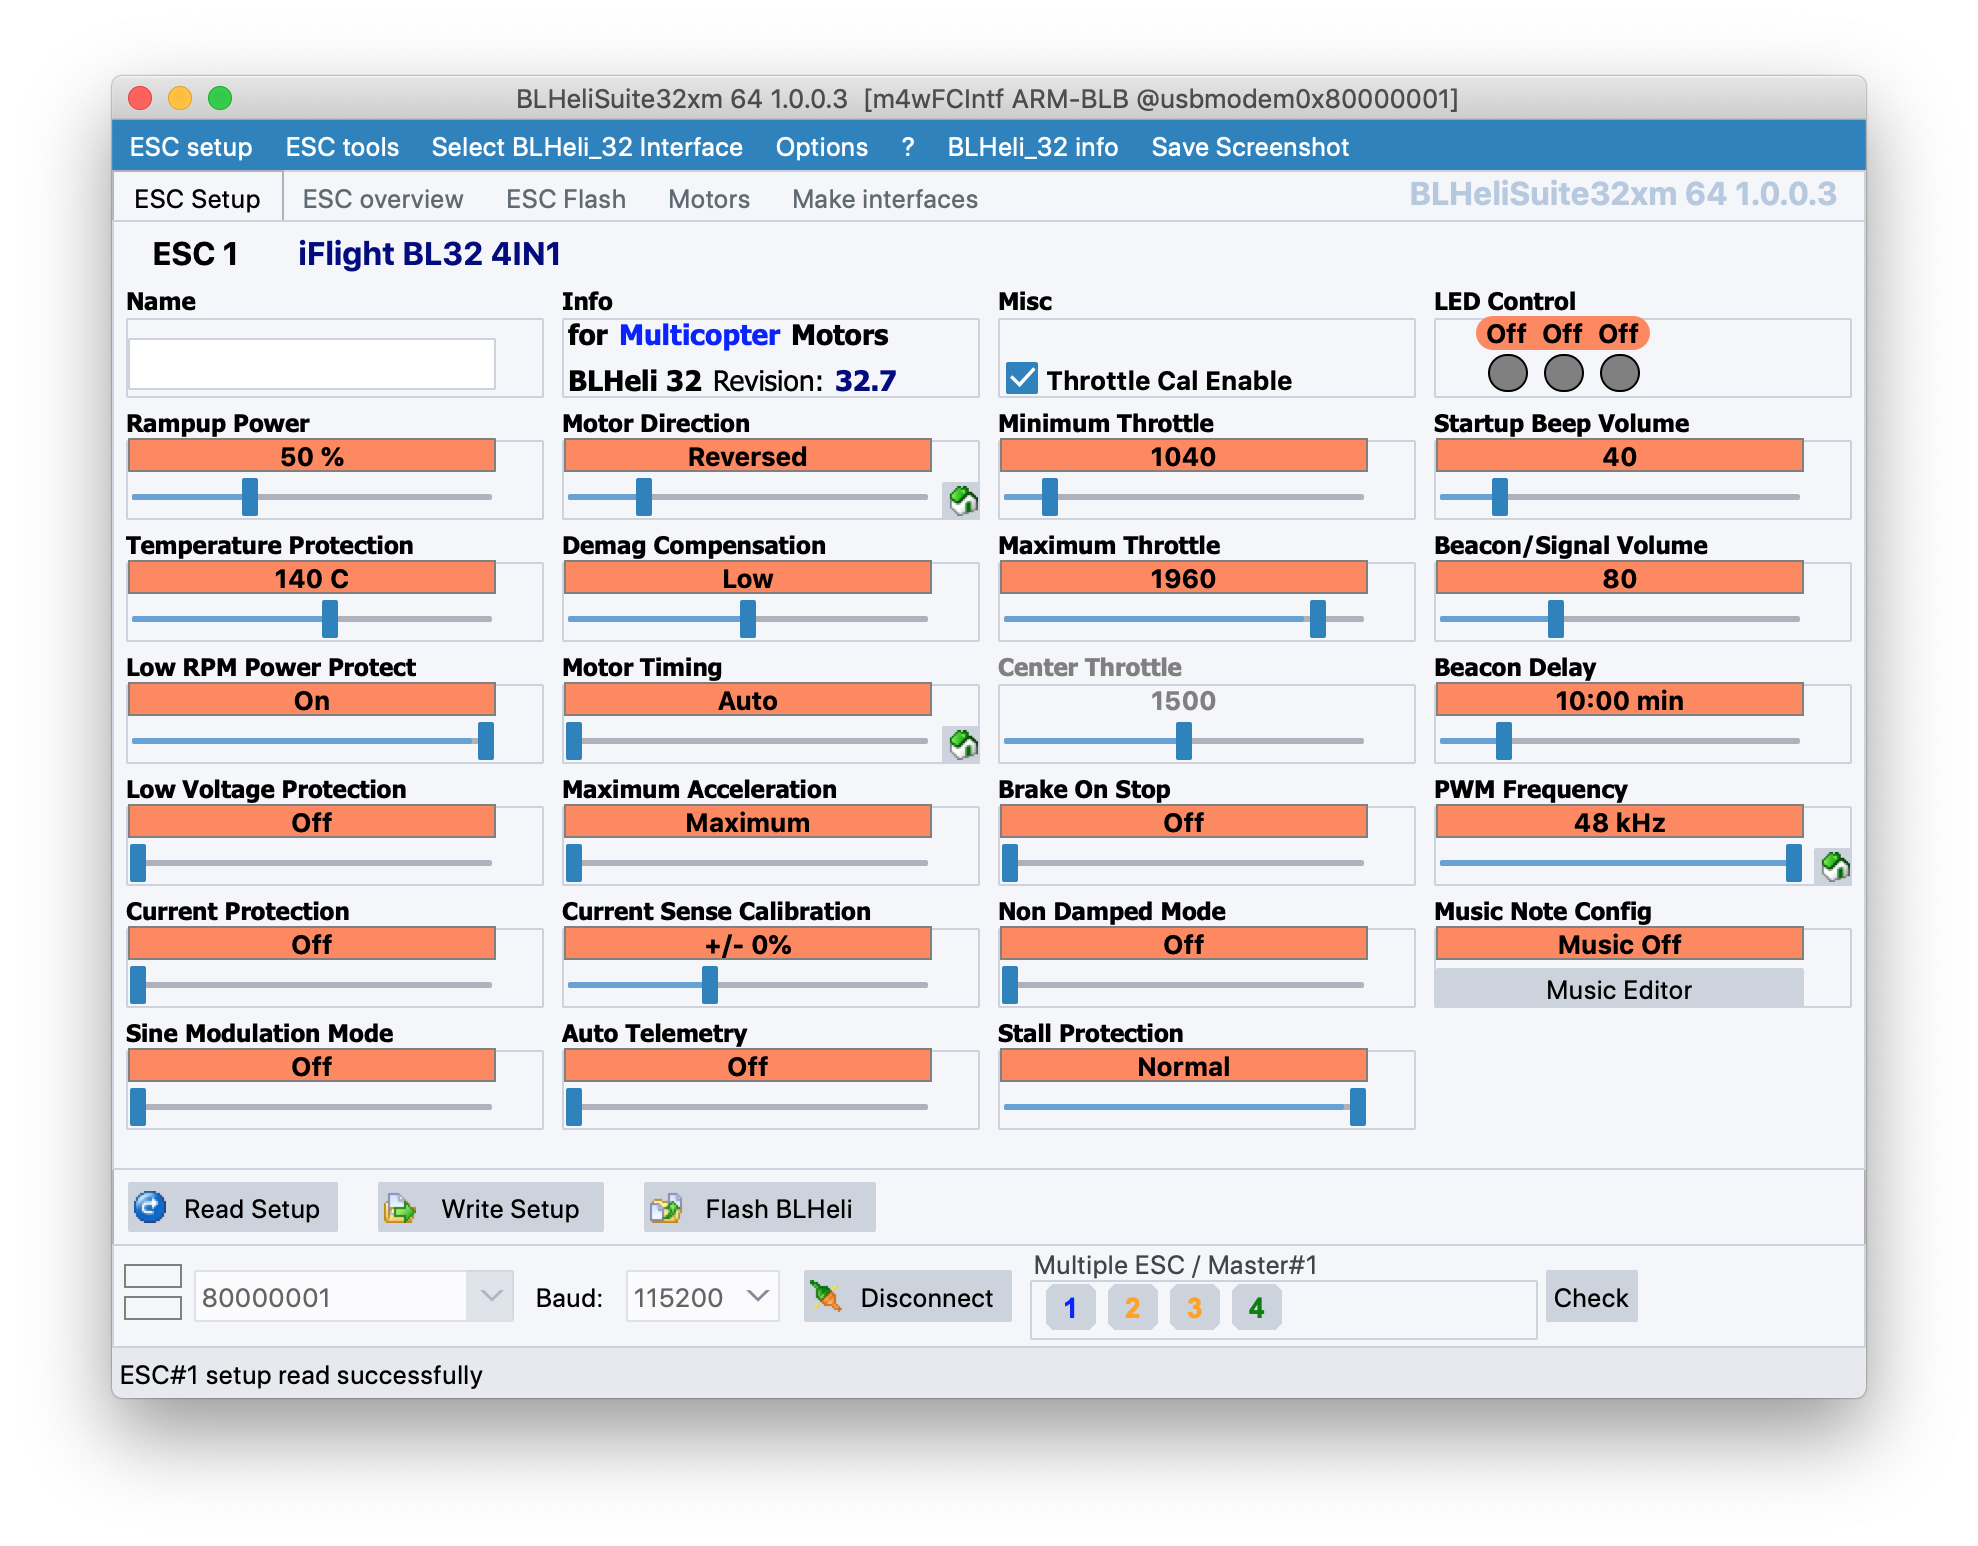Uncheck Throttle Cal Enable checkbox
Viewport: 1978px width, 1546px height.
tap(1022, 379)
